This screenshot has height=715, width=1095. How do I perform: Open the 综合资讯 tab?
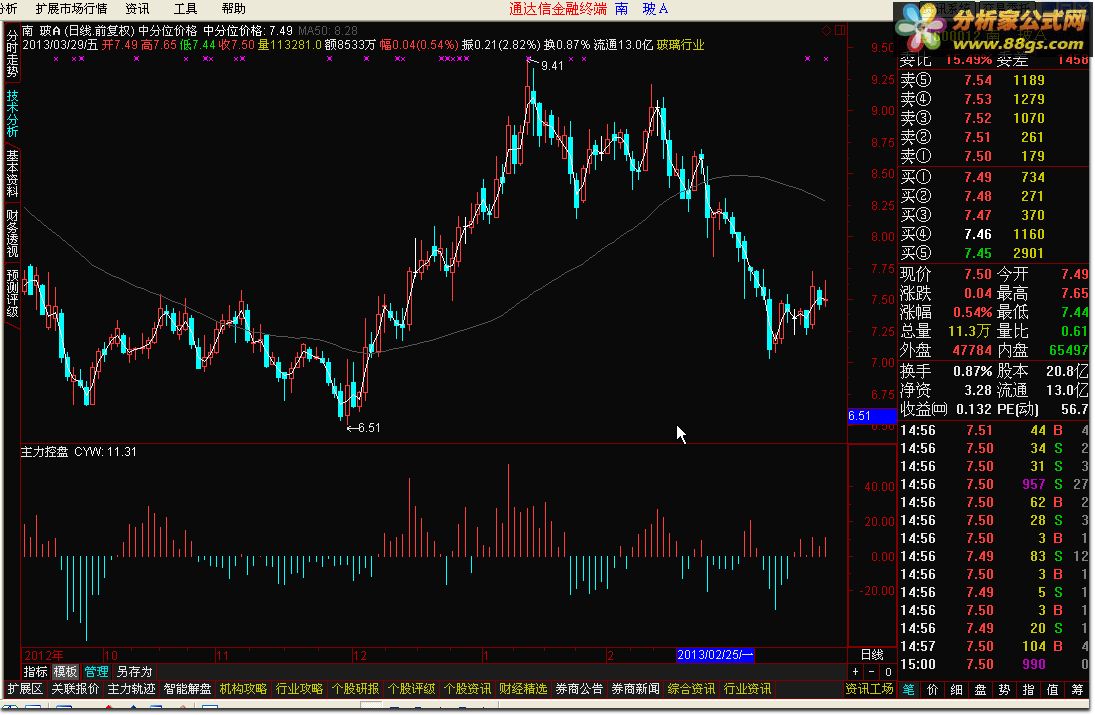(691, 689)
